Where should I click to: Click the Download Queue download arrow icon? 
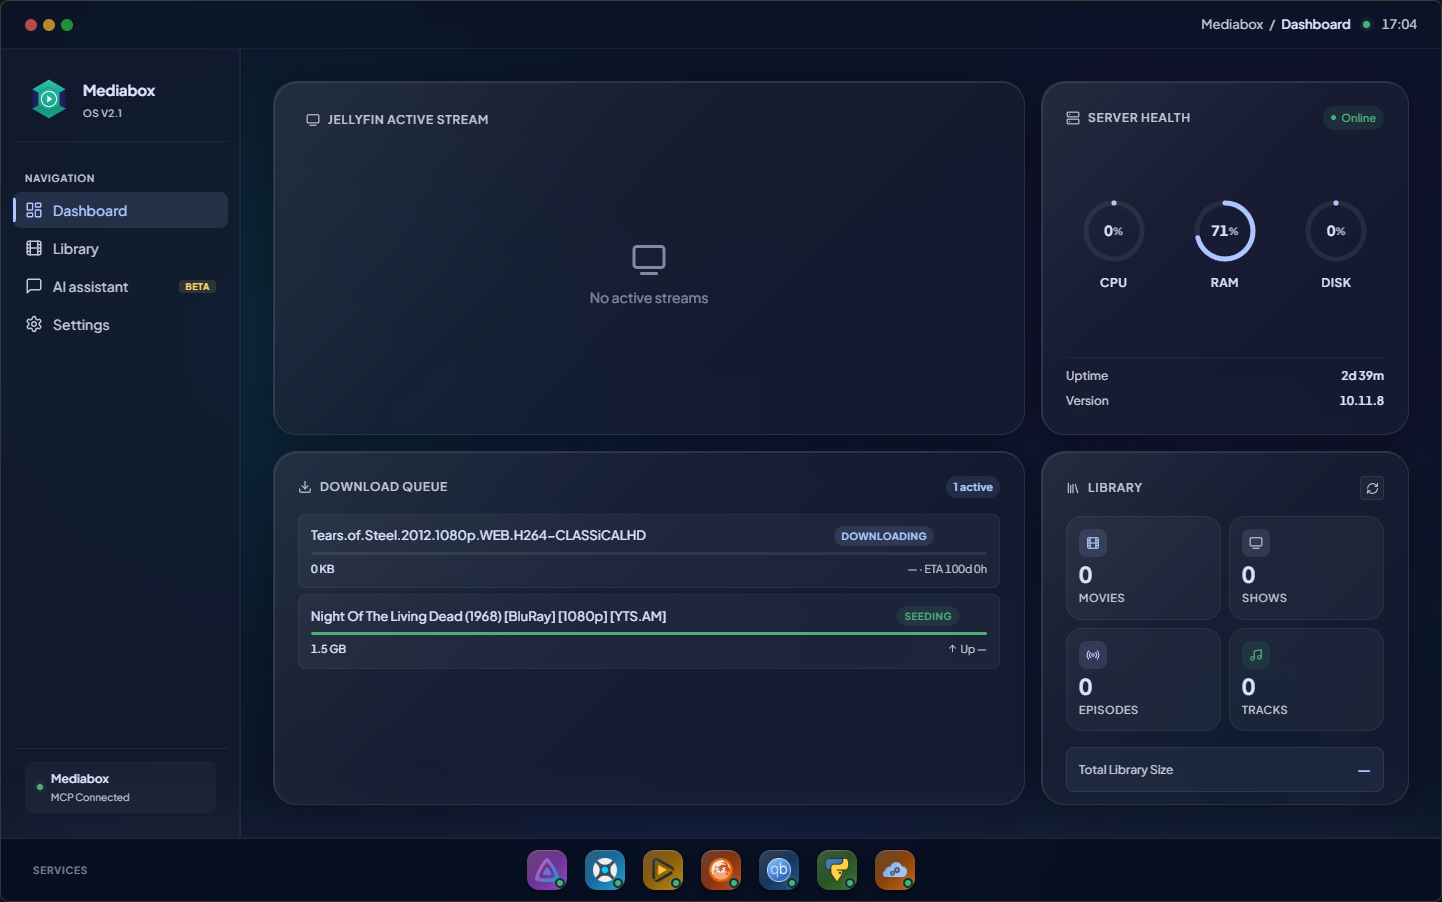tap(305, 487)
